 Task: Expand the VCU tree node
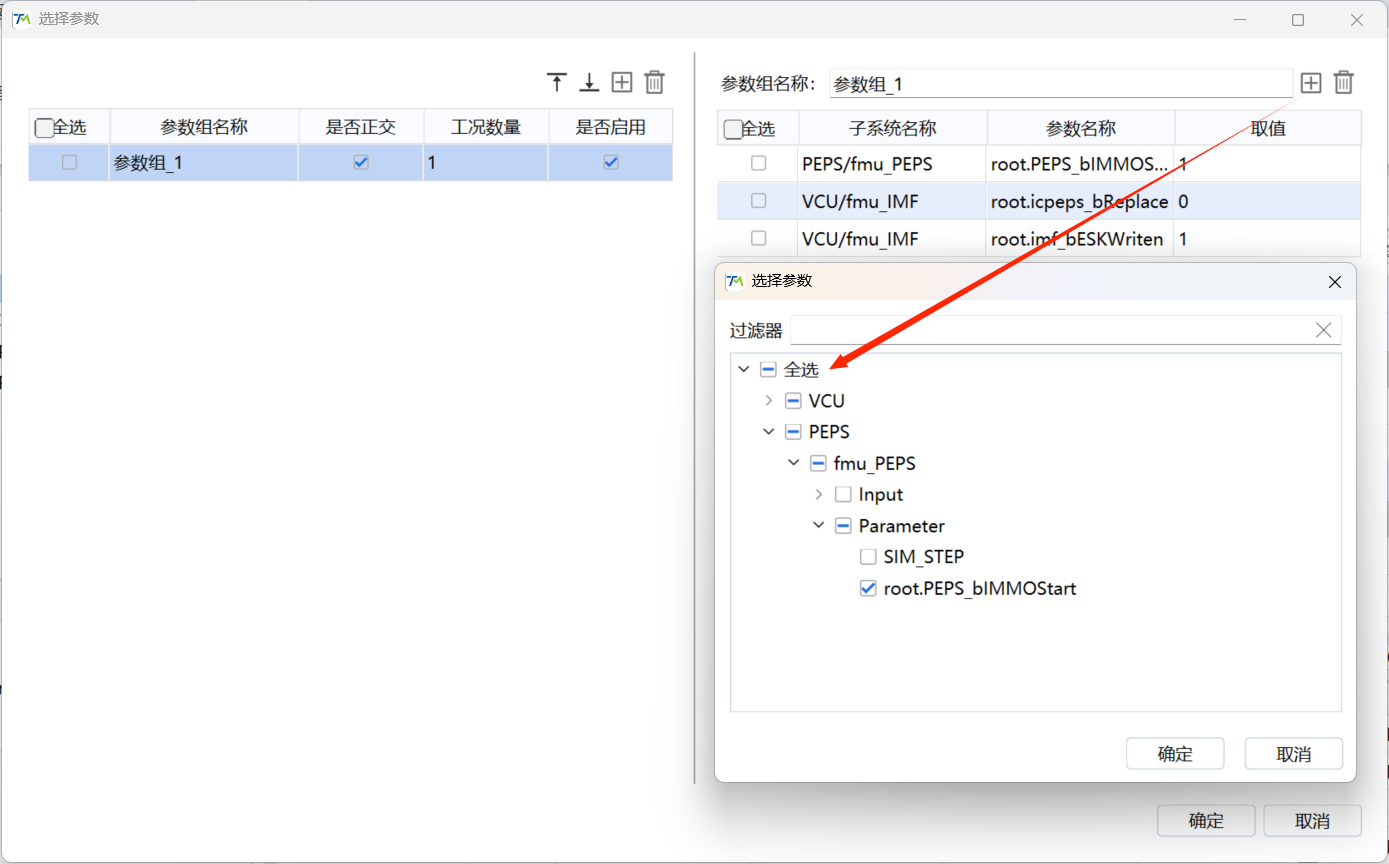(768, 401)
